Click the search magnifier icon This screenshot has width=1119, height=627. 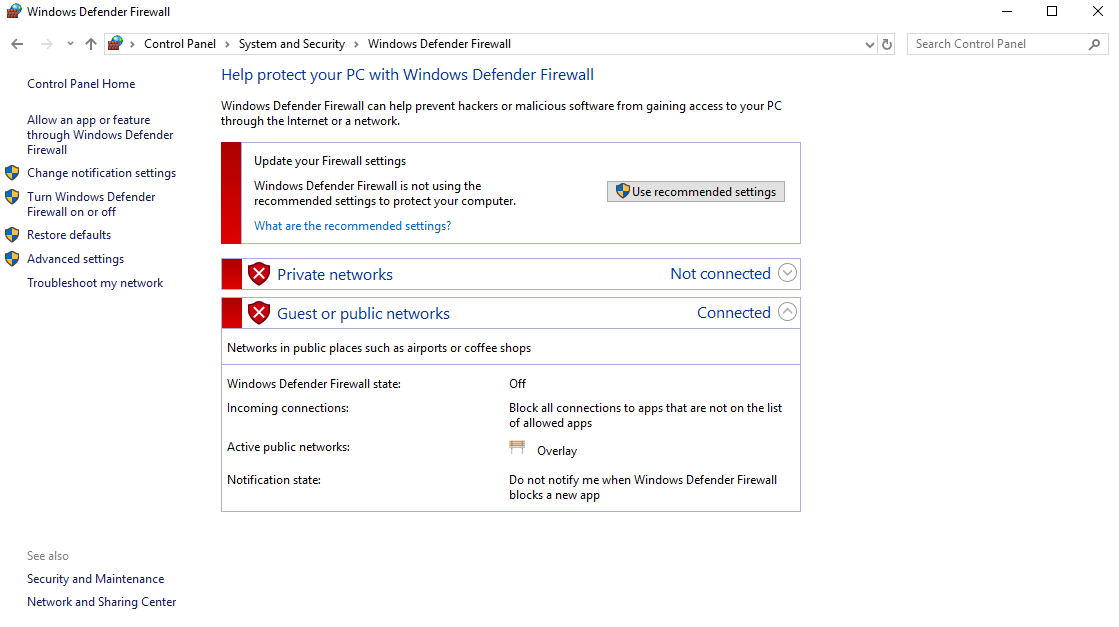point(1094,44)
